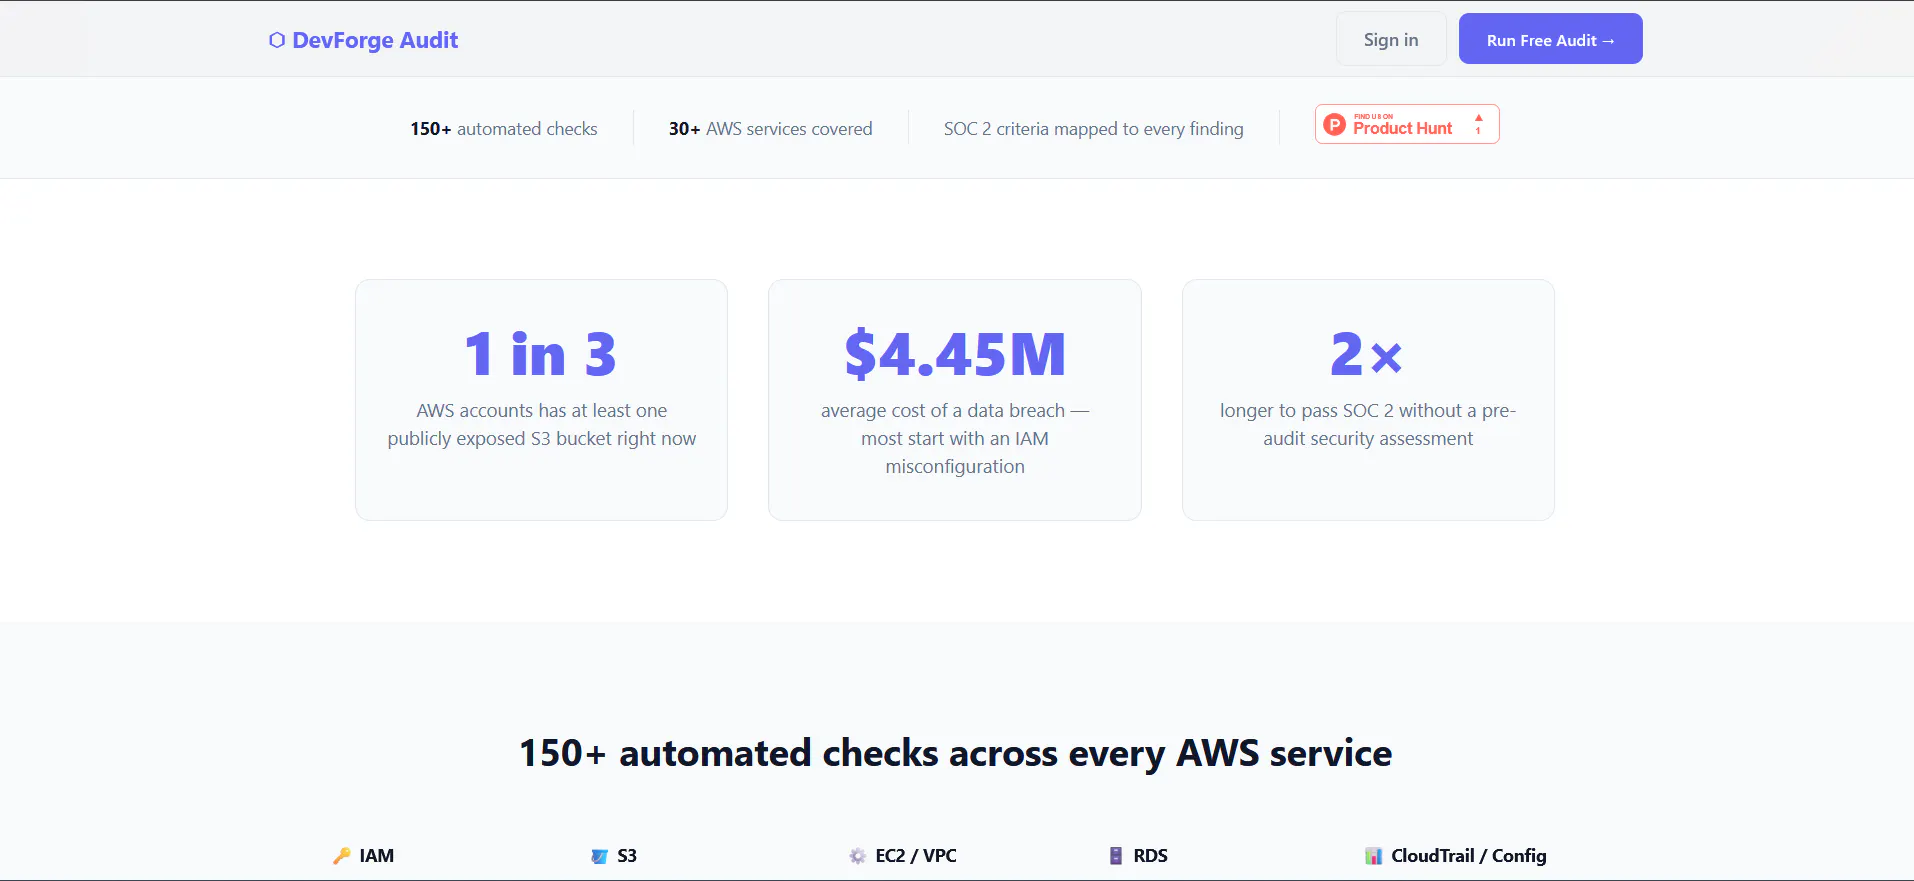Click the database icon beside RDS
This screenshot has width=1914, height=881.
[x=1116, y=856]
